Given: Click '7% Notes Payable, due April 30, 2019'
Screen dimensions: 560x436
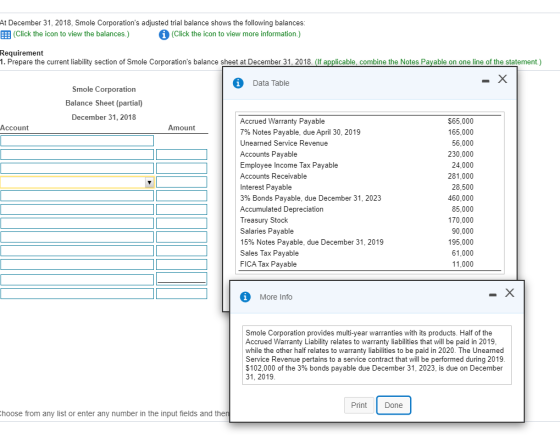Looking at the screenshot, I should [300, 132].
